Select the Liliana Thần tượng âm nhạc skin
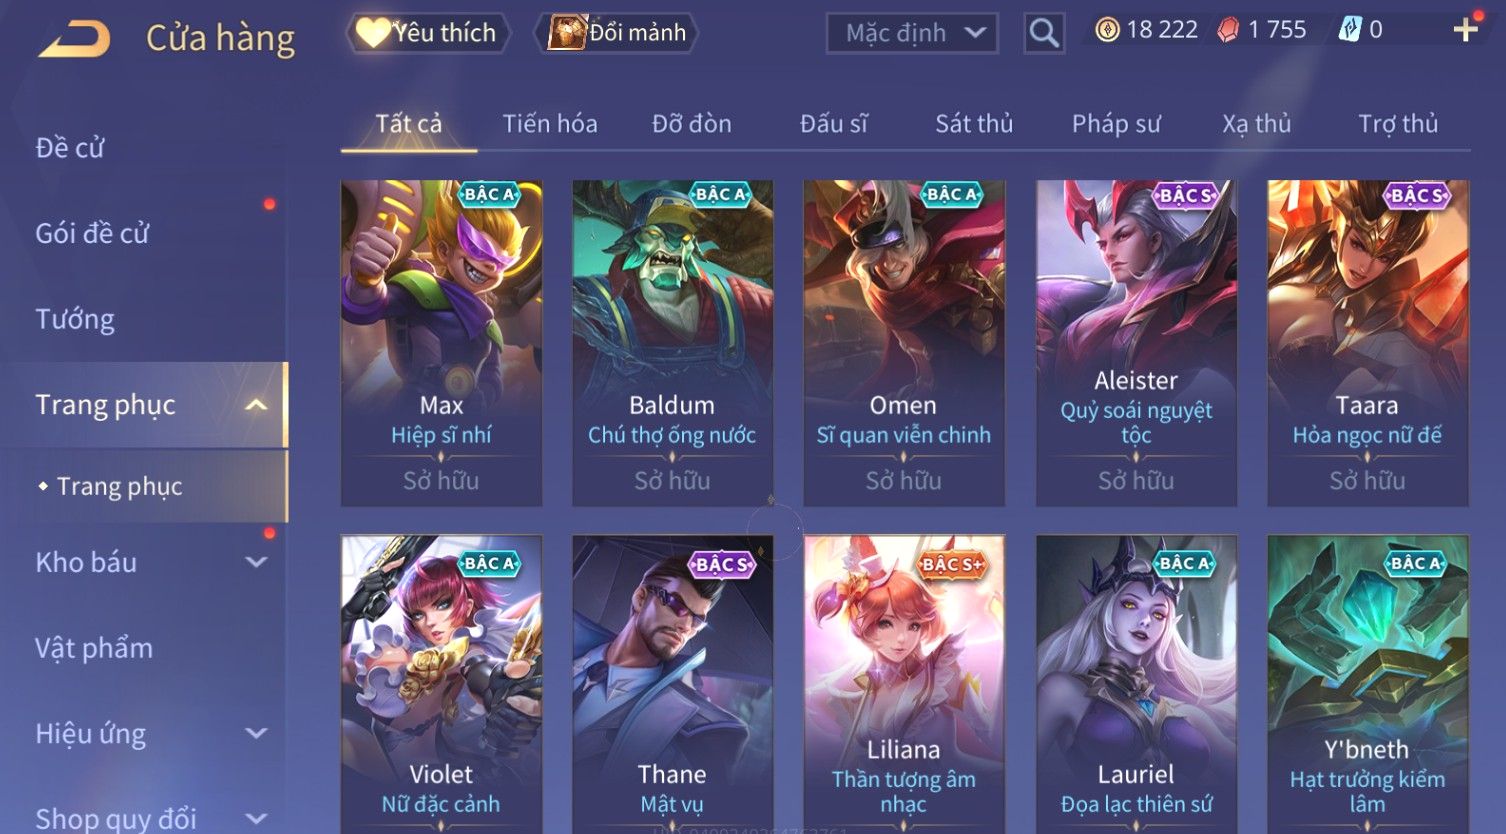 pos(904,684)
